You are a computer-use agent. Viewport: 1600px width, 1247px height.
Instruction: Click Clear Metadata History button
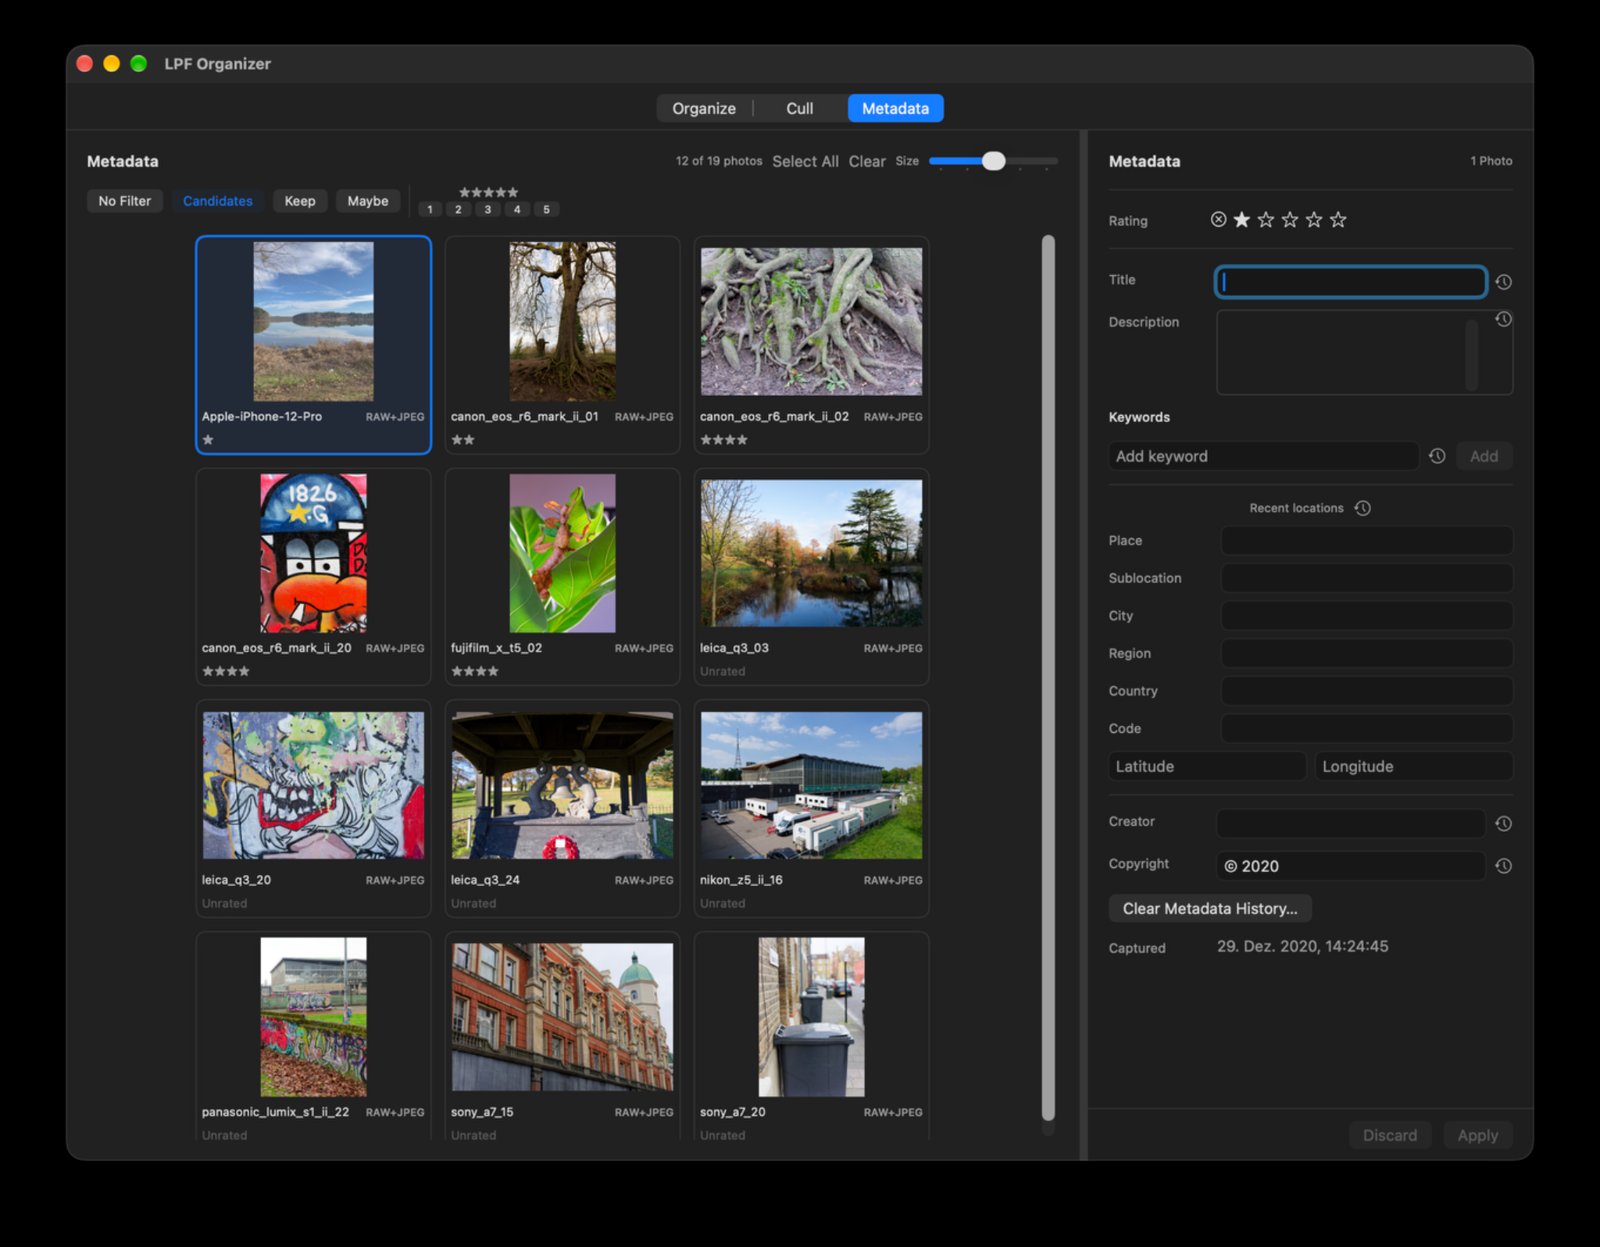(1210, 908)
